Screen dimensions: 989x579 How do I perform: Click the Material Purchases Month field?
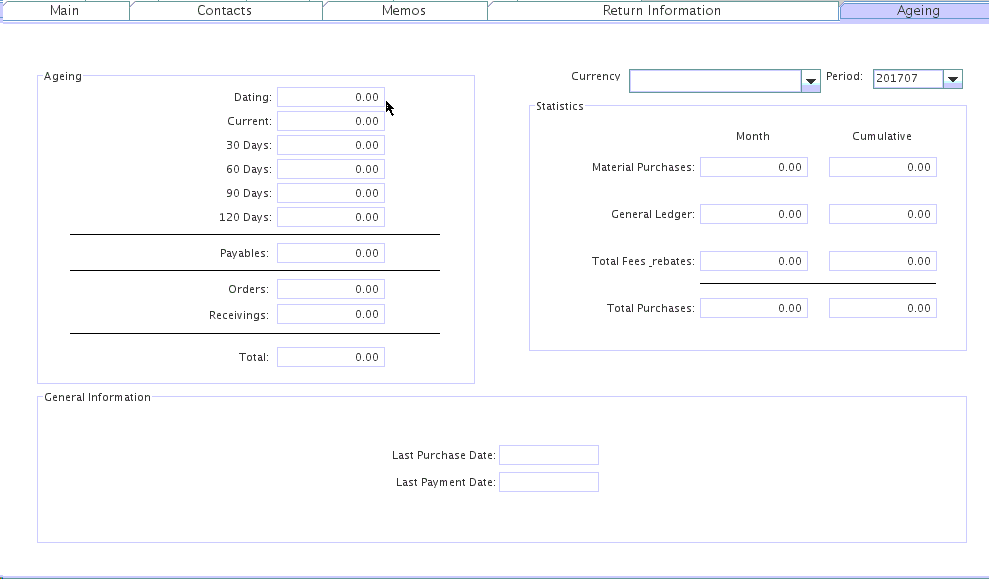[x=753, y=167]
